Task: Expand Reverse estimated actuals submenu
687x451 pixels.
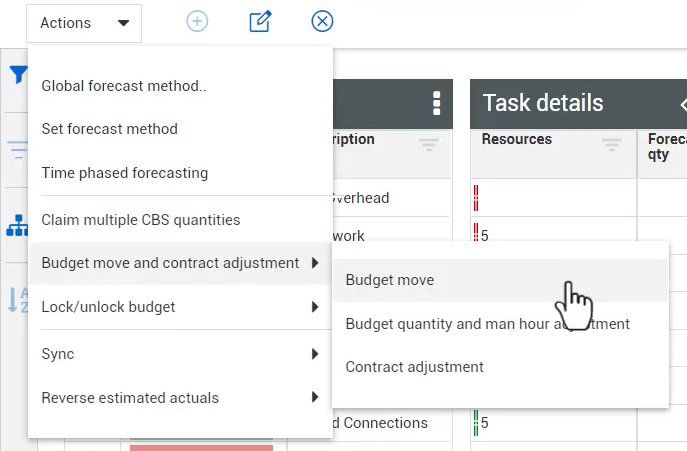Action: pos(180,398)
